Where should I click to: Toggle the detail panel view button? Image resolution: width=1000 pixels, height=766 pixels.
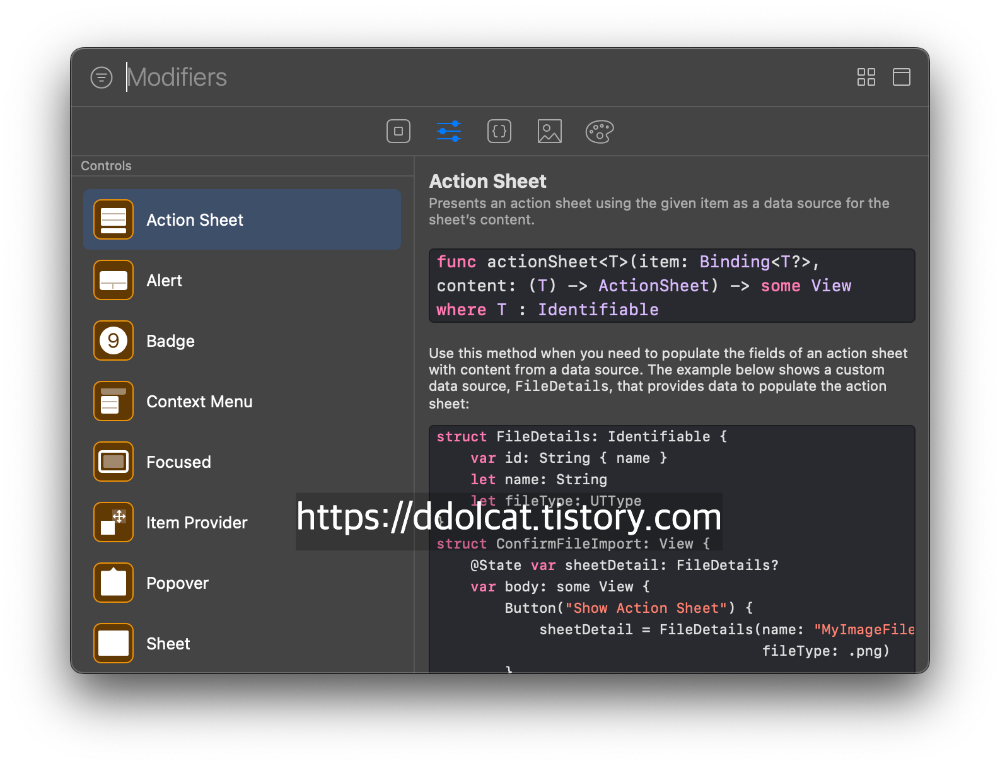[x=901, y=78]
